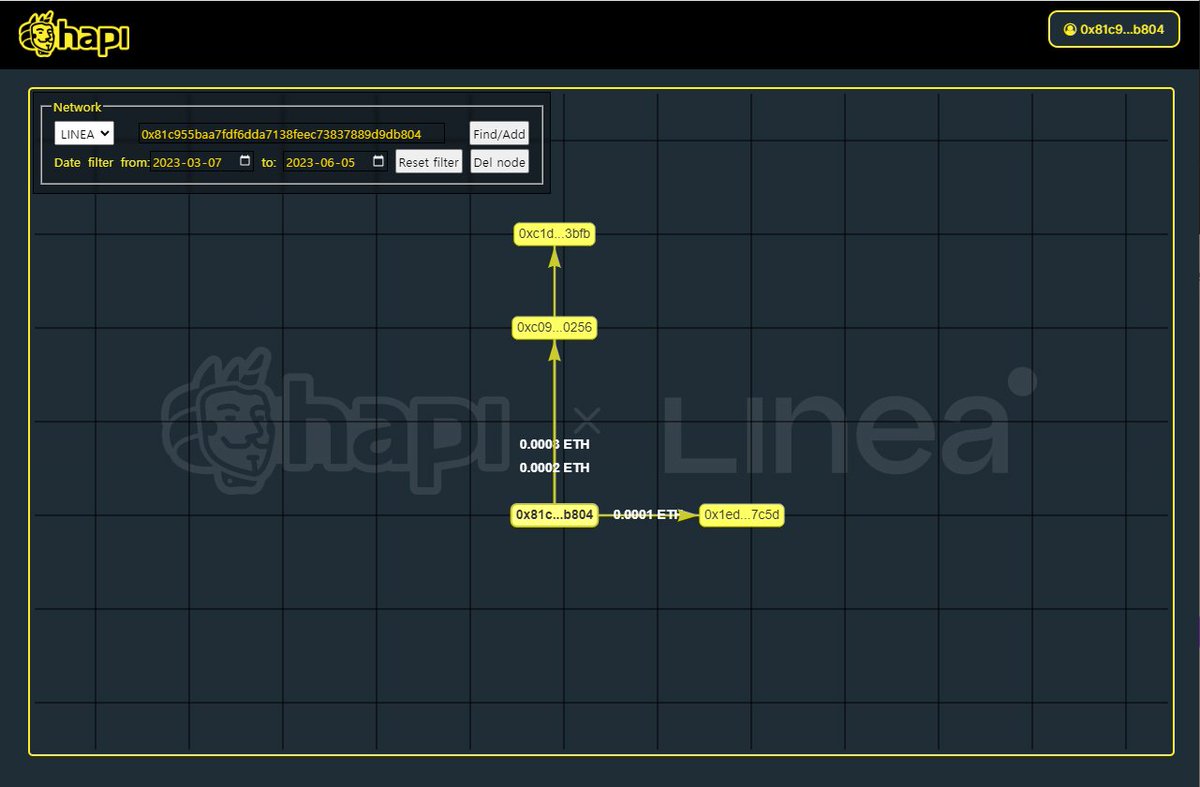Click the wallet address input field

point(291,134)
